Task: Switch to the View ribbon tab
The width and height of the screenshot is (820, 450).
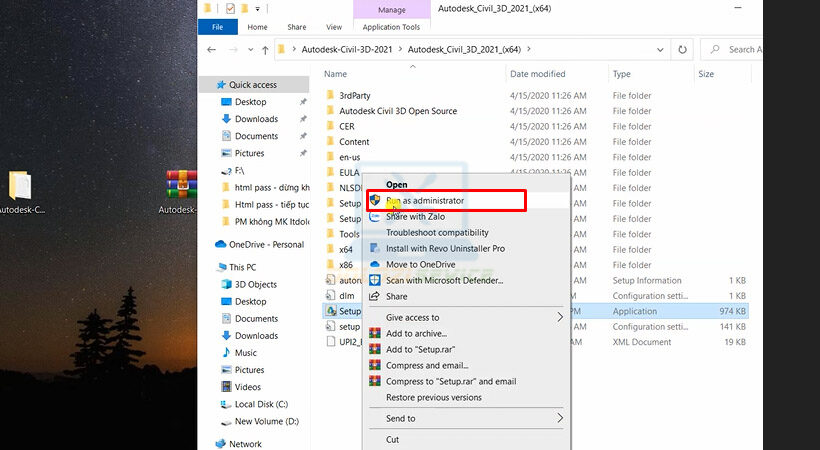Action: click(x=333, y=27)
